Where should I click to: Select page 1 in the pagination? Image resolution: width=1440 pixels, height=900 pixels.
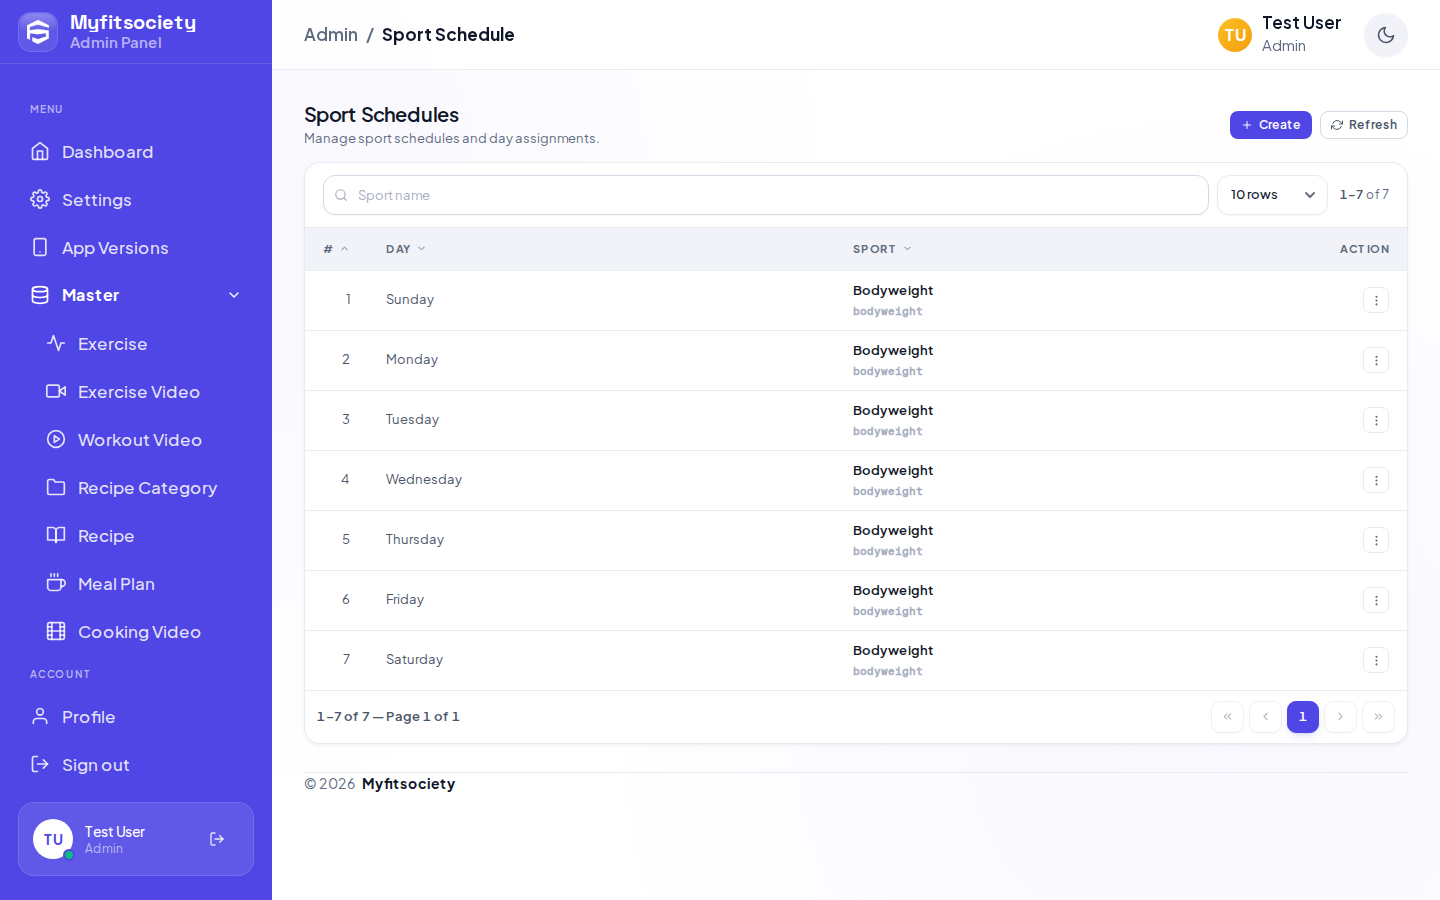point(1303,717)
